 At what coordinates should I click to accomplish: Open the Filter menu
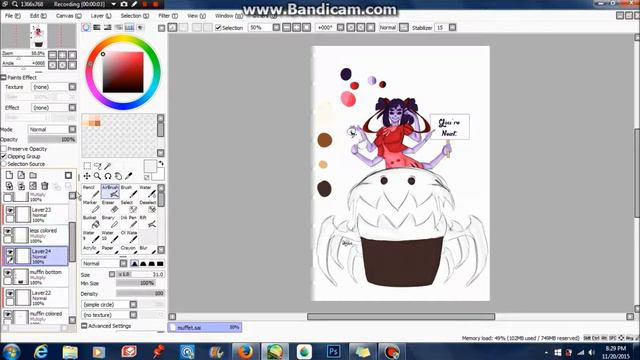168,16
